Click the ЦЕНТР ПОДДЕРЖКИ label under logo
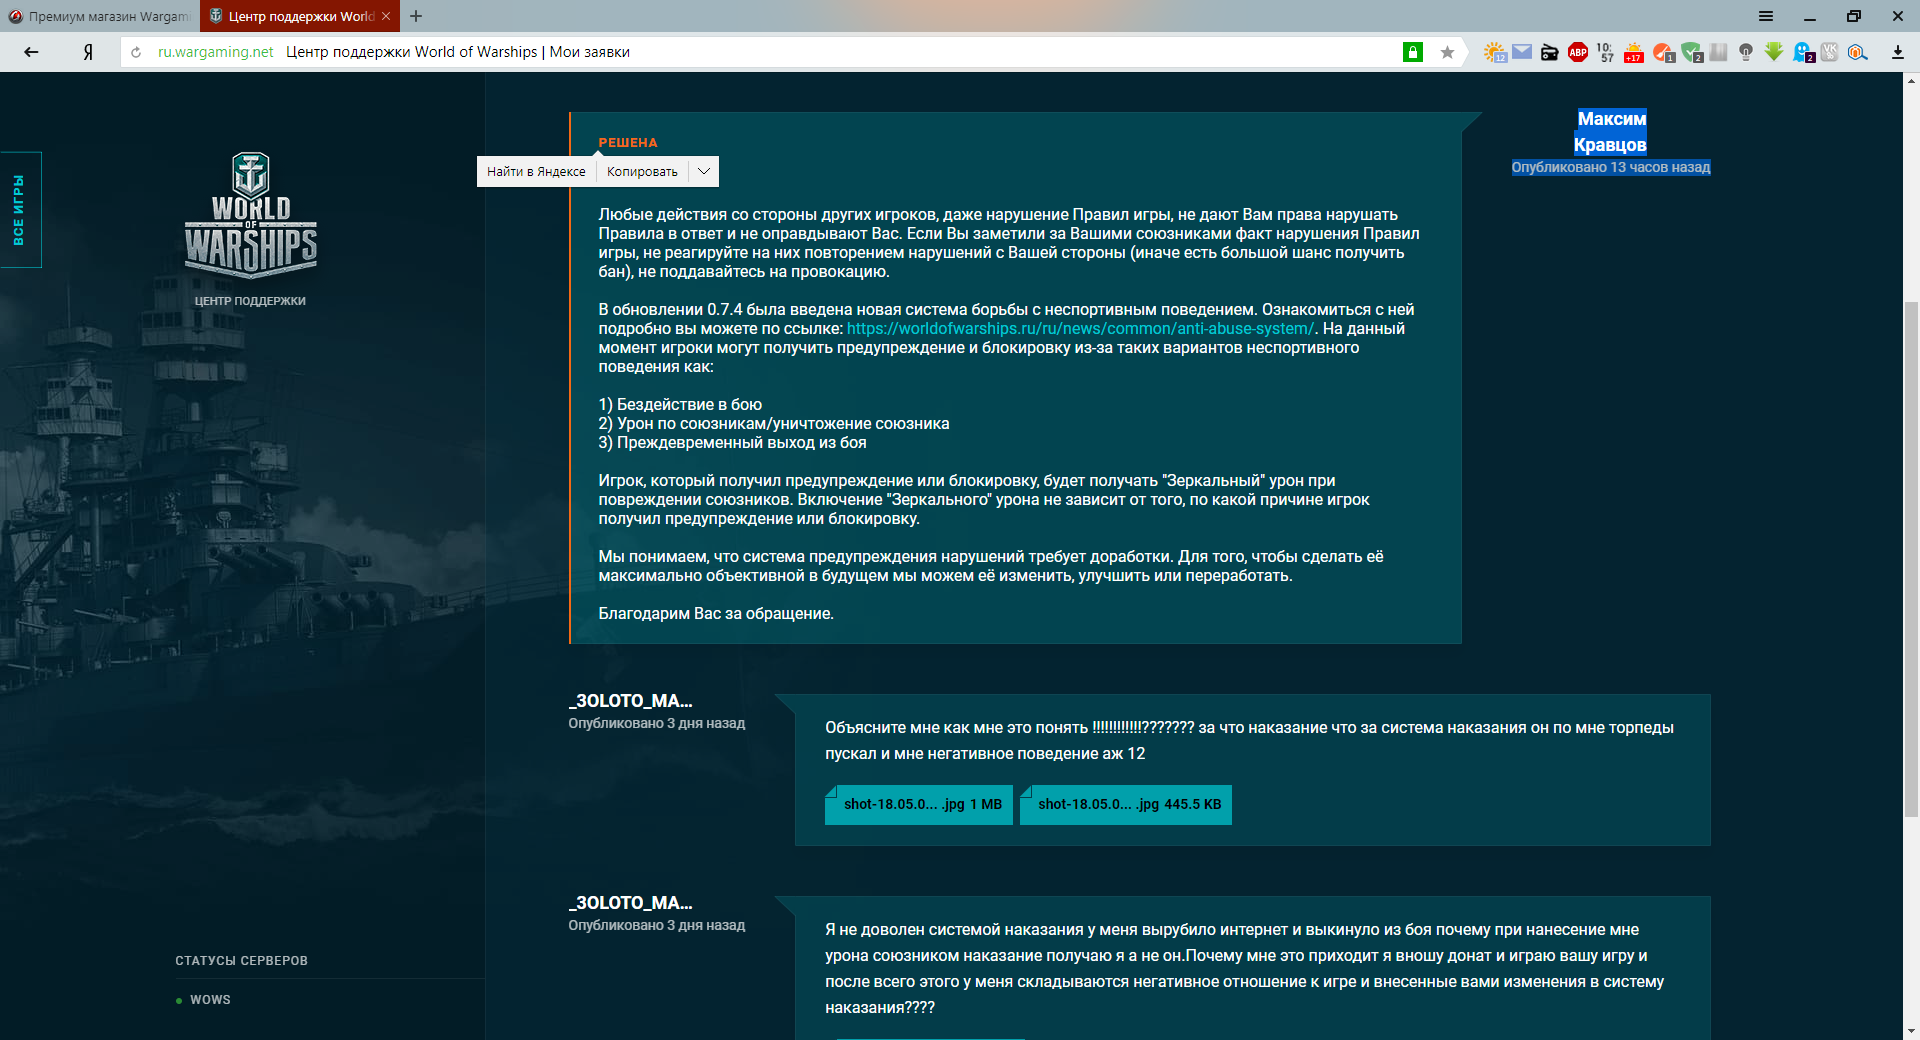 click(250, 301)
